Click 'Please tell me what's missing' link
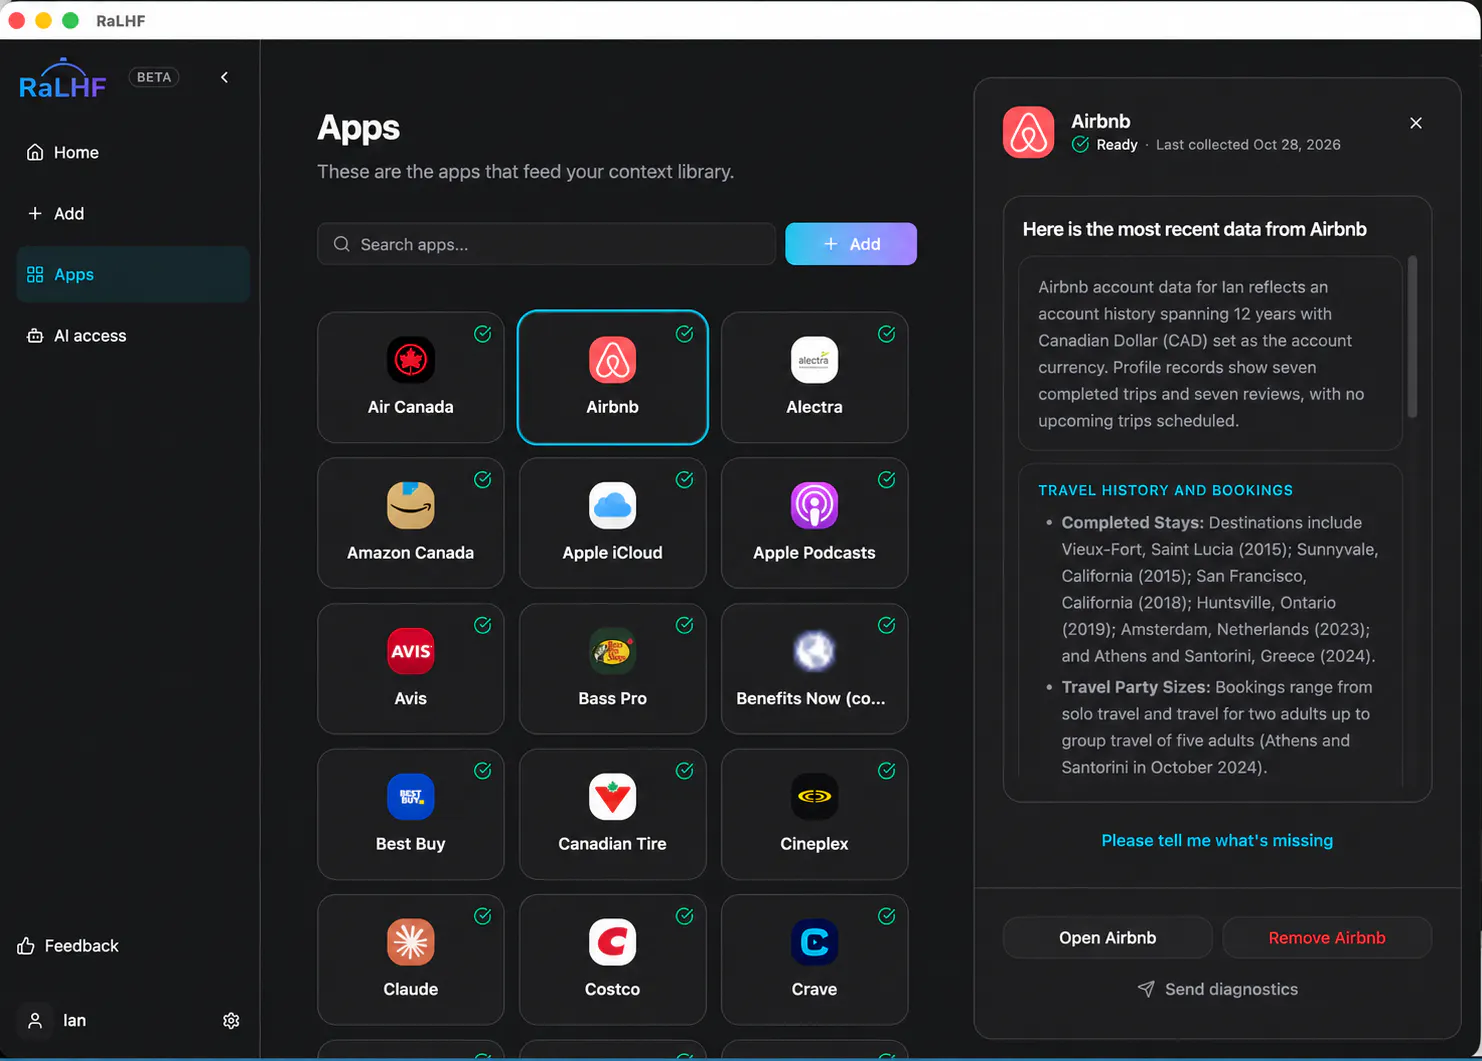 (1217, 841)
